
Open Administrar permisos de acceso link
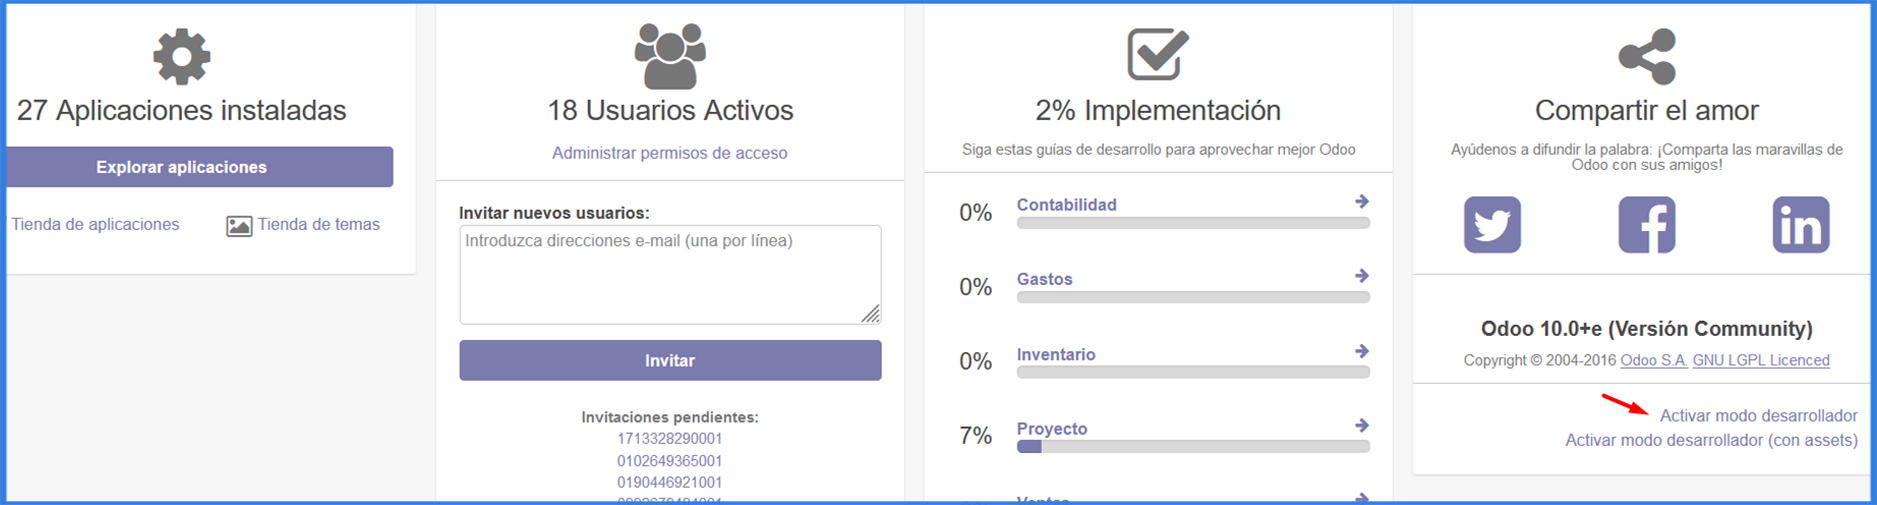coord(670,153)
